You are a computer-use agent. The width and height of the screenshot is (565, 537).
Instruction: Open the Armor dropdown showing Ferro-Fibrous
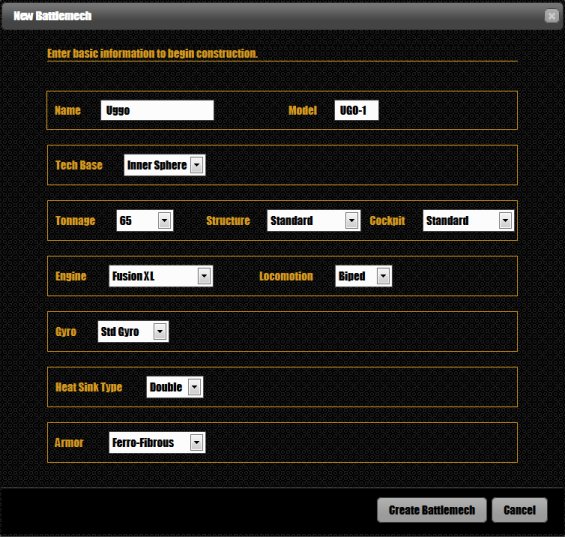click(x=157, y=443)
